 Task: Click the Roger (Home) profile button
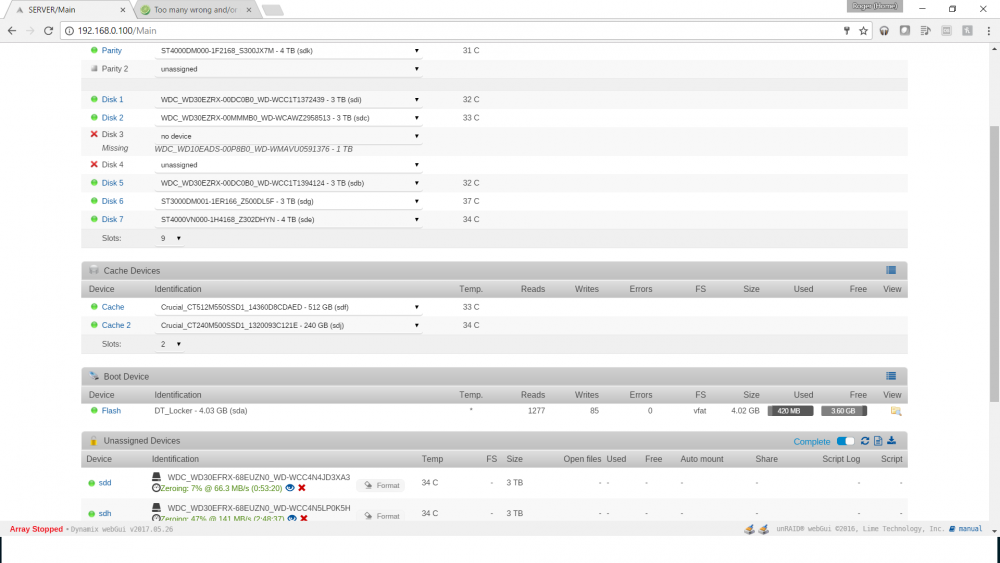(875, 6)
